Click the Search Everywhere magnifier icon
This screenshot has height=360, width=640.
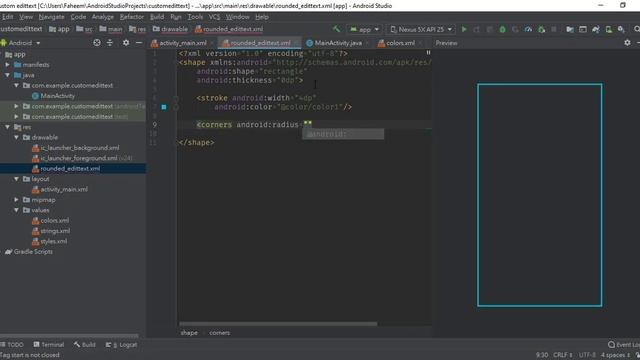click(x=636, y=29)
